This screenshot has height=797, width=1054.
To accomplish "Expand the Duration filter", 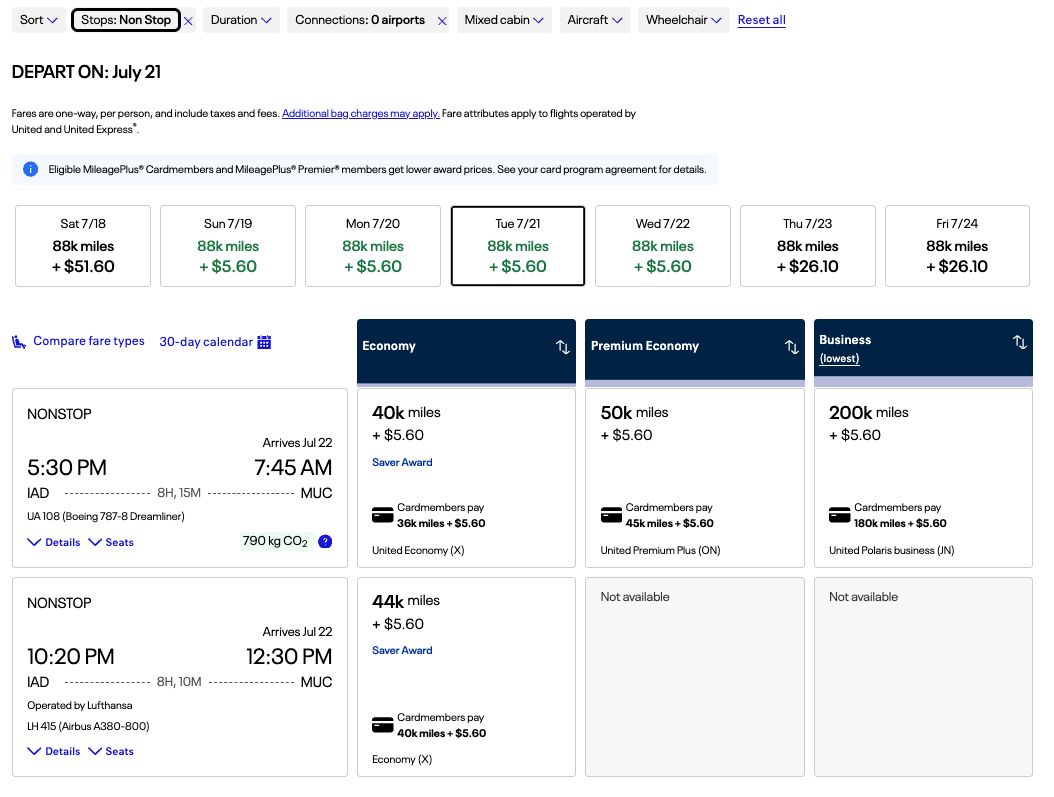I will point(241,20).
